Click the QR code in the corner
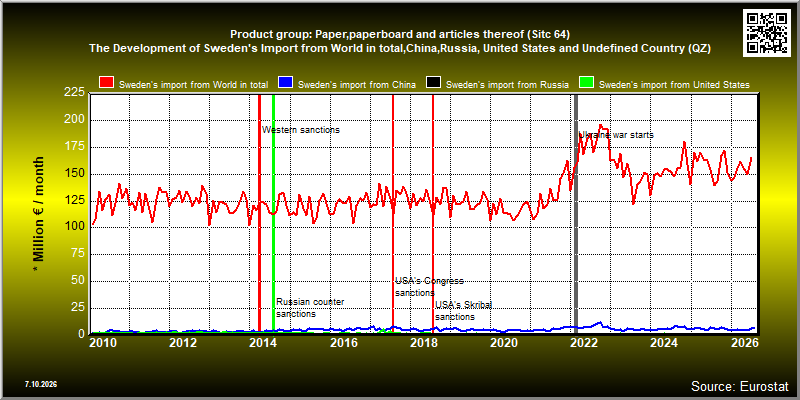Screen dimensions: 800x400 [x=767, y=32]
